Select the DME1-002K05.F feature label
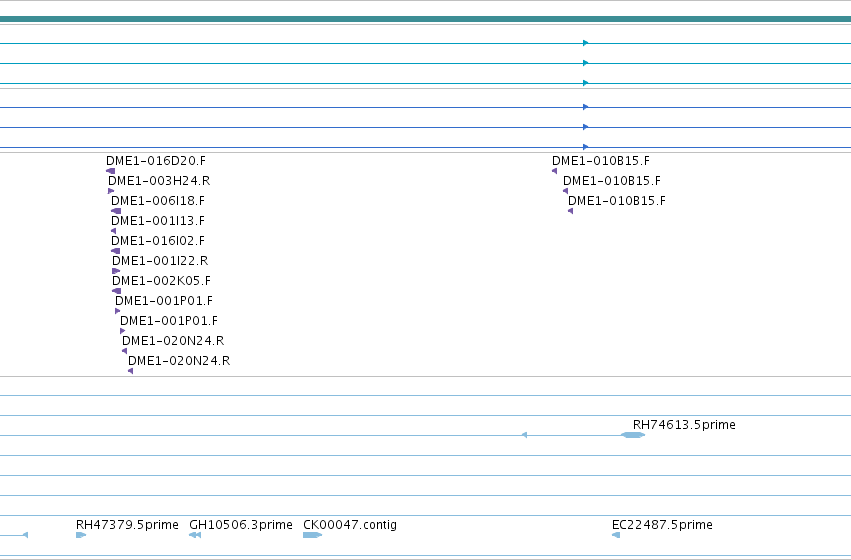Image resolution: width=851 pixels, height=560 pixels. [x=161, y=281]
